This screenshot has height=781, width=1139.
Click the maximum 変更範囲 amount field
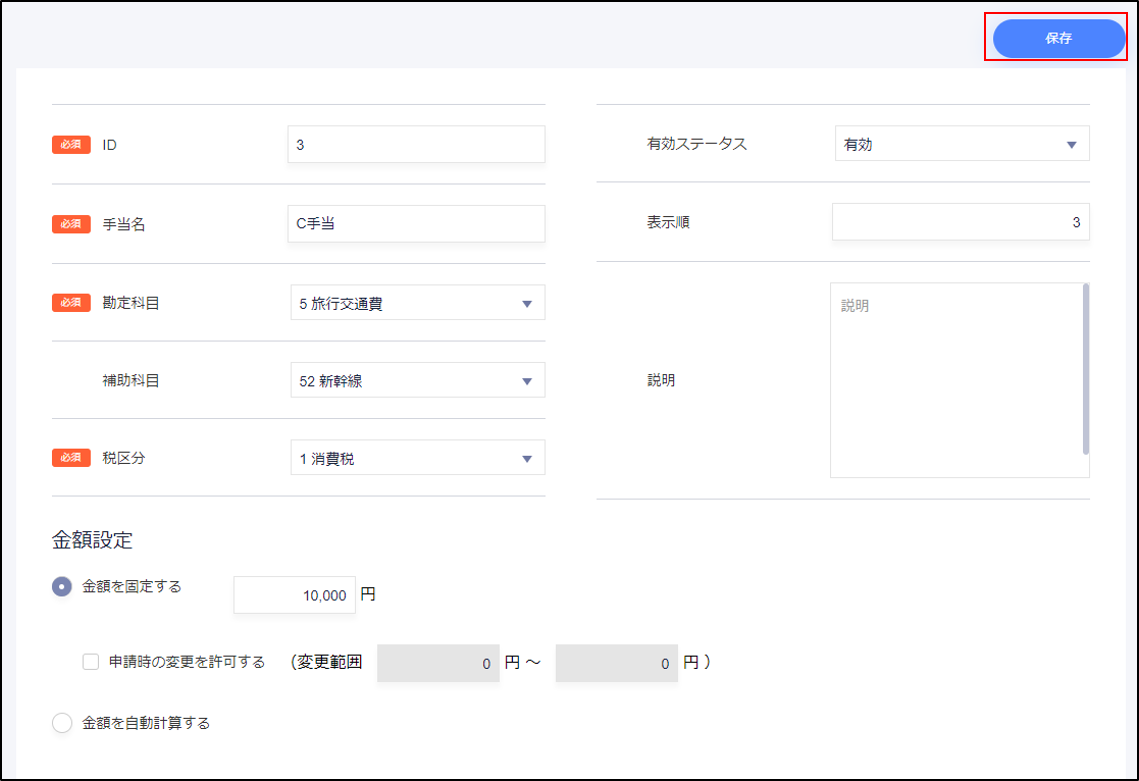click(x=616, y=663)
